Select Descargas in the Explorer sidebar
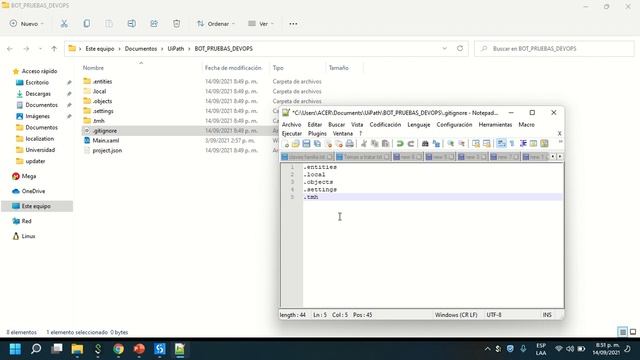The height and width of the screenshot is (360, 640). point(38,93)
